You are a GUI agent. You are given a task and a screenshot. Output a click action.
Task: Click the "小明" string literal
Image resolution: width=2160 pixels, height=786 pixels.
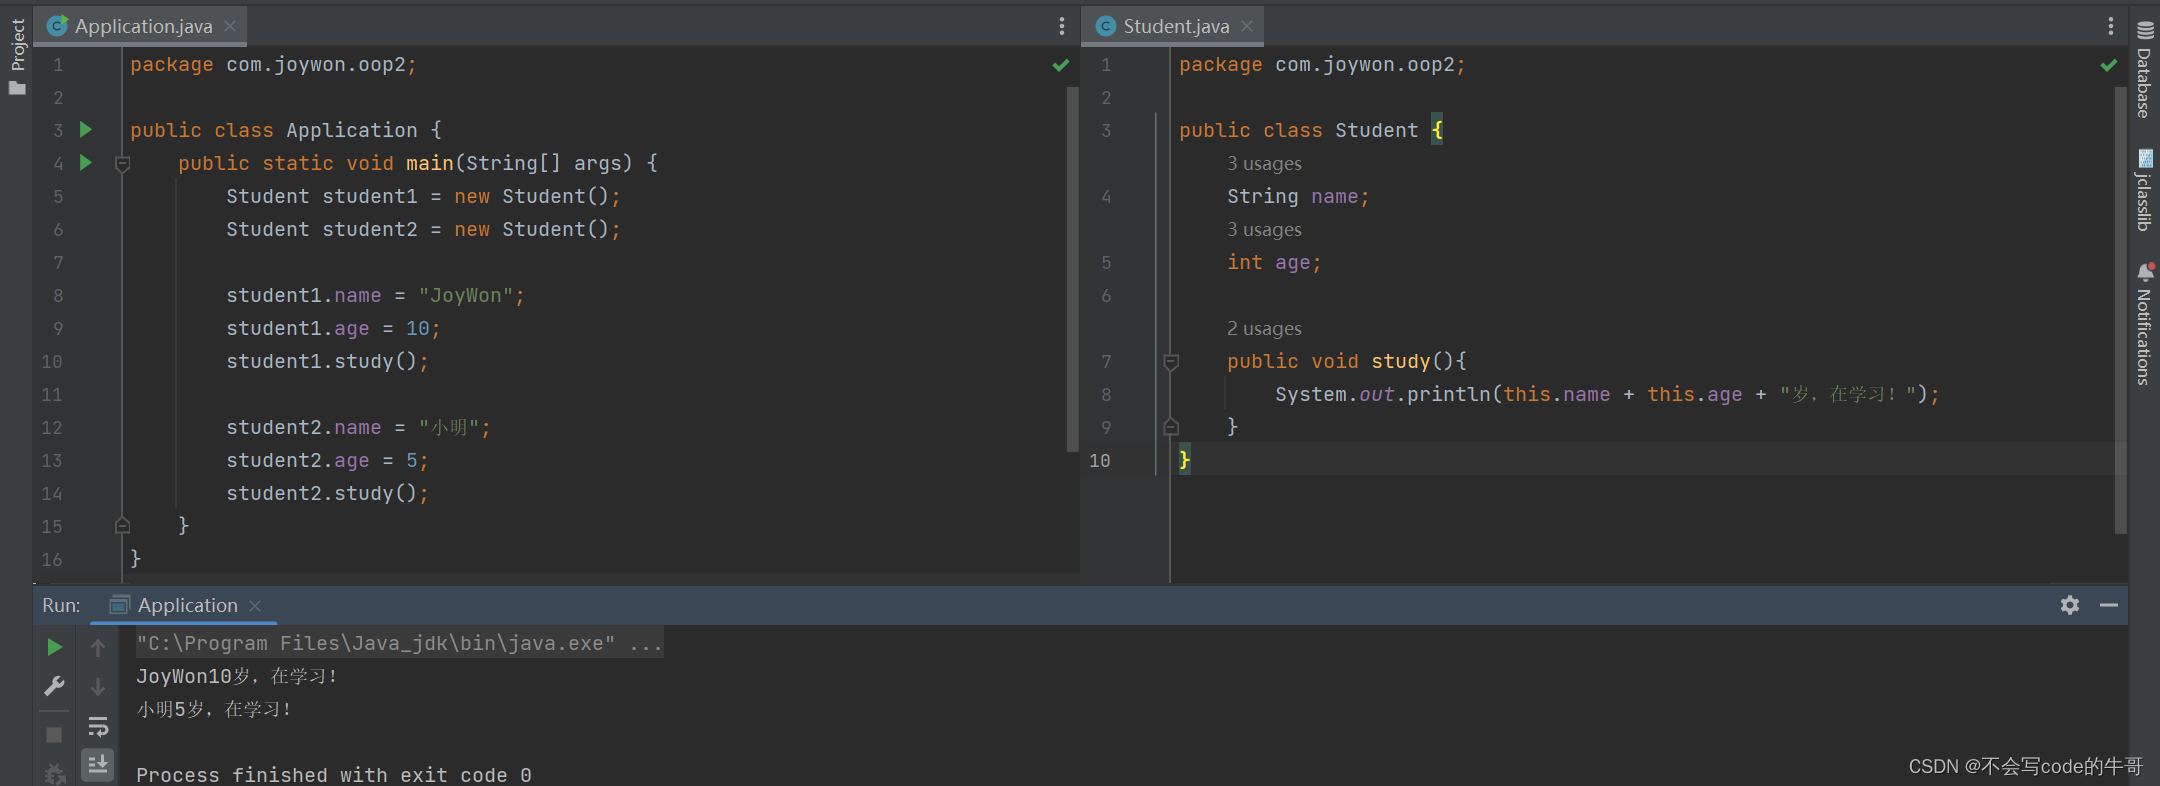[x=448, y=427]
